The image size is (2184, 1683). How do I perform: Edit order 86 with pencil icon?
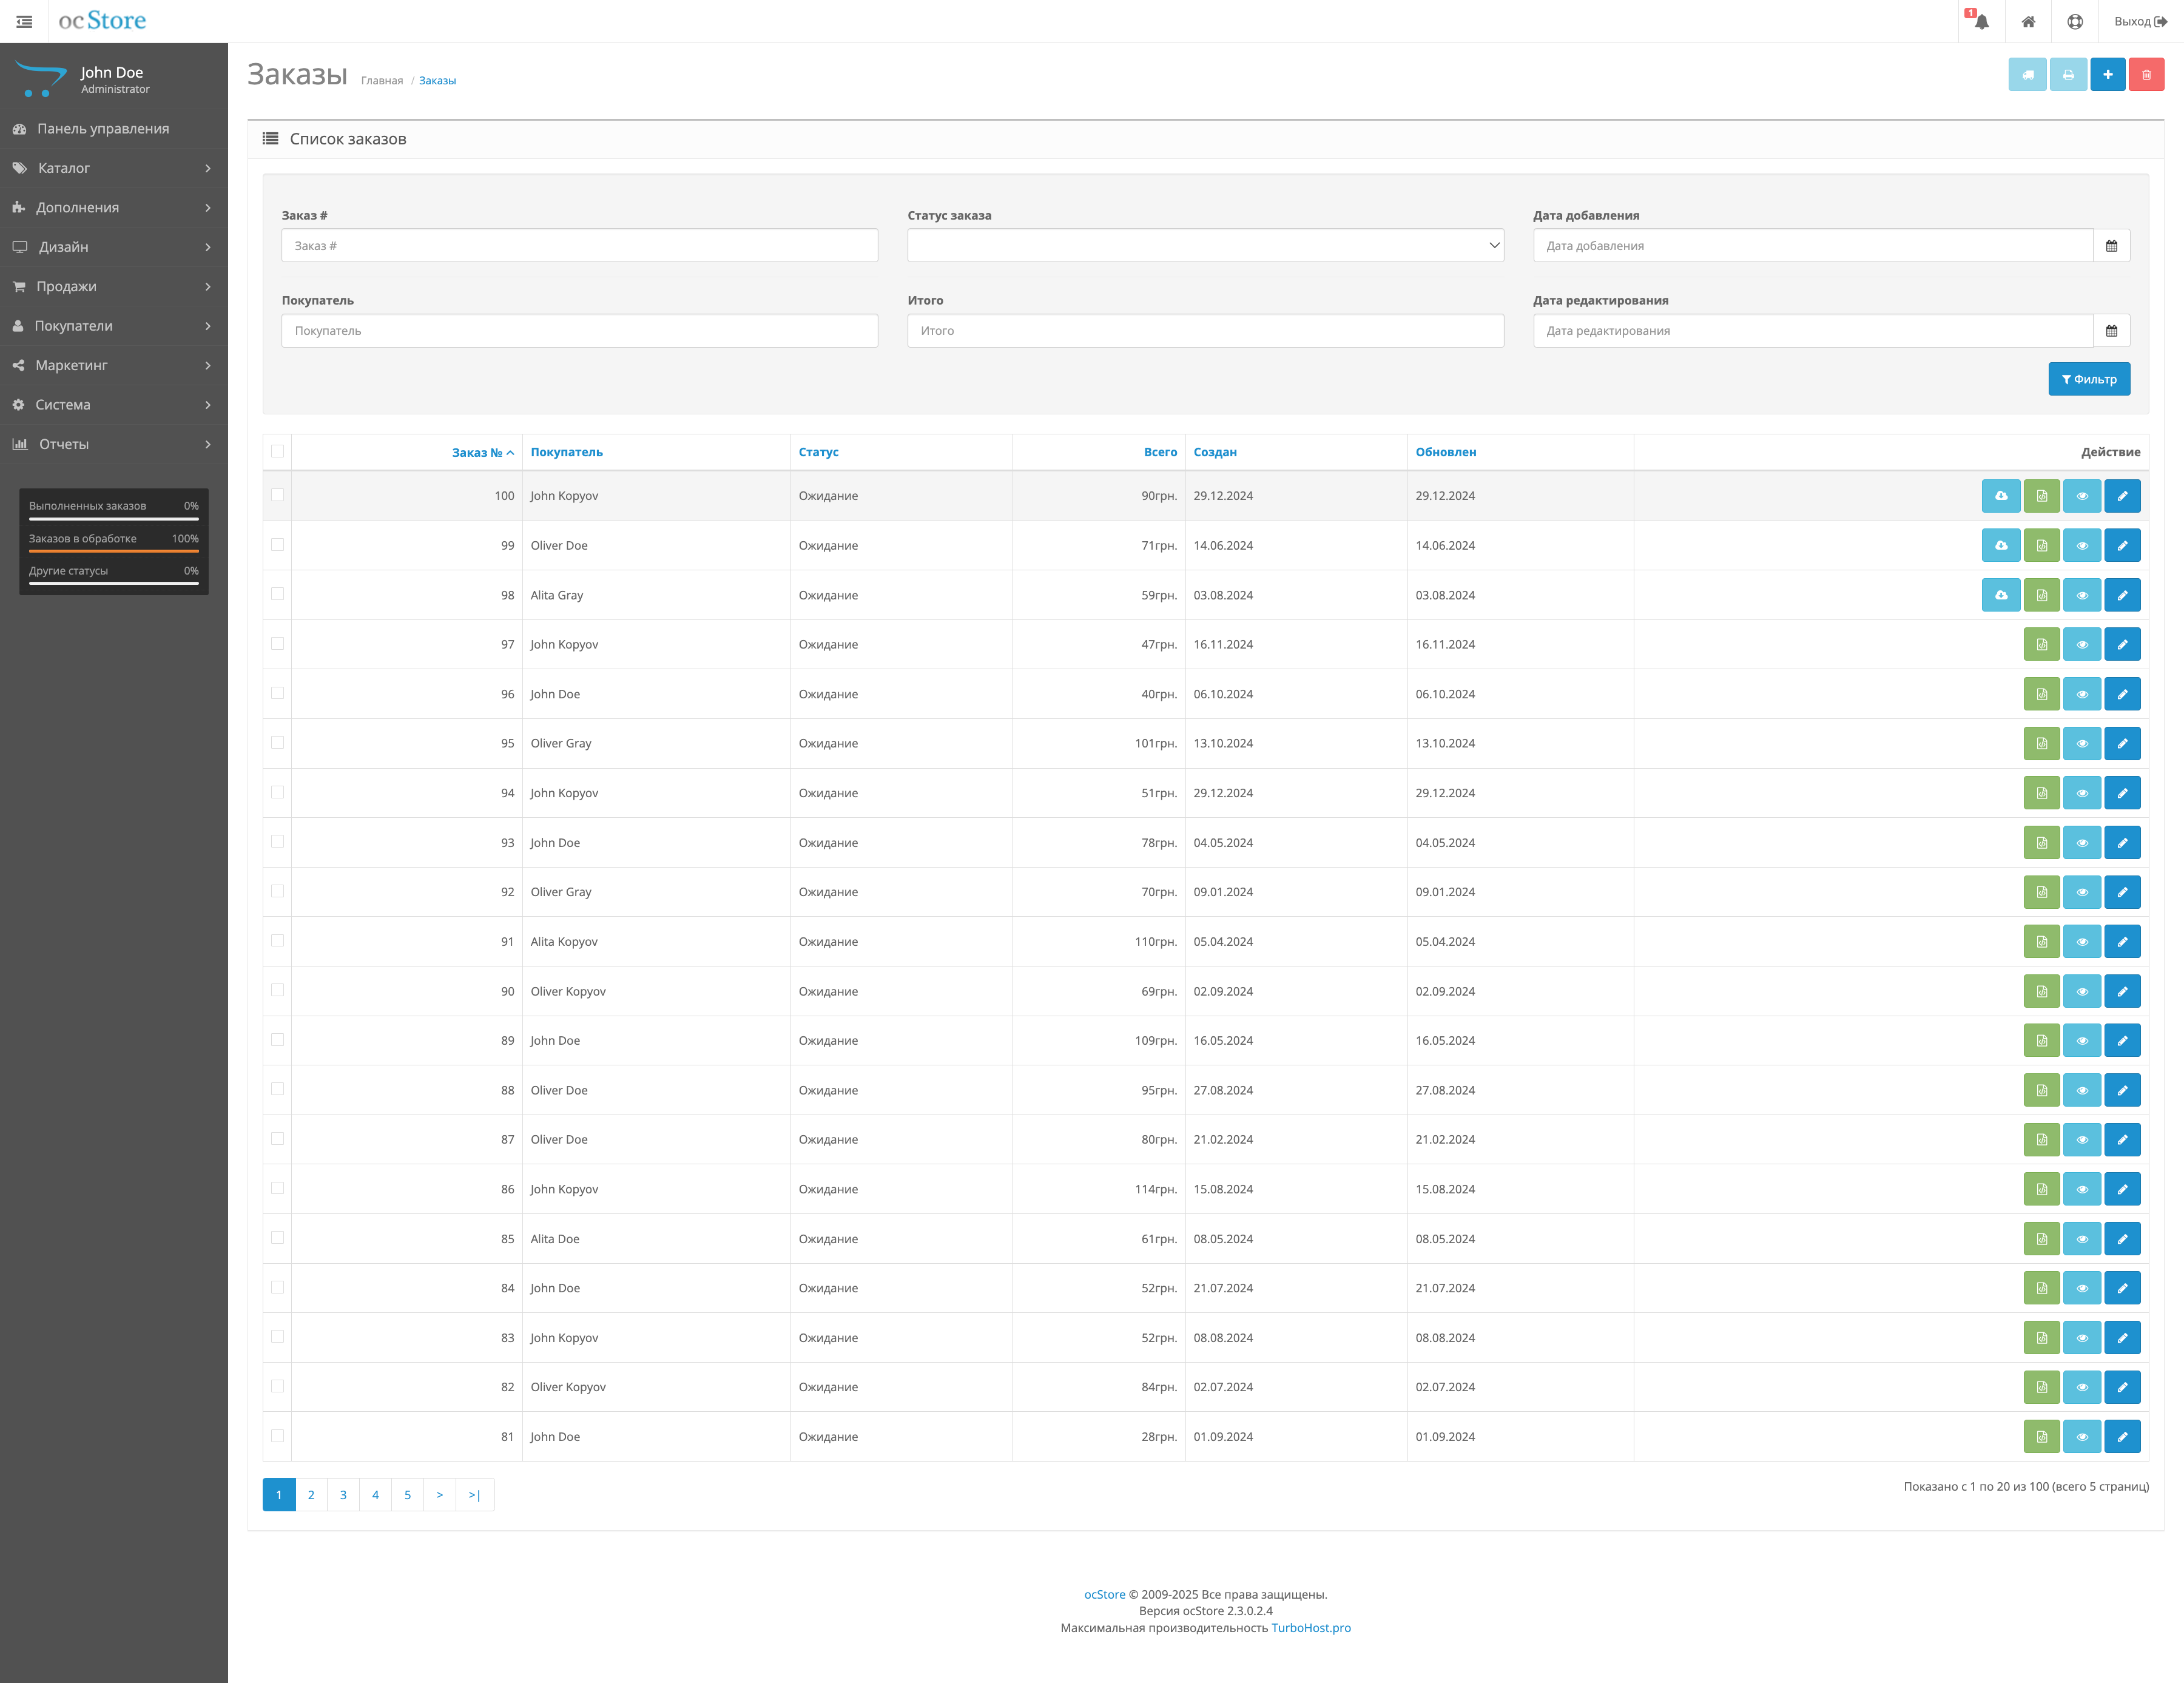(x=2122, y=1189)
